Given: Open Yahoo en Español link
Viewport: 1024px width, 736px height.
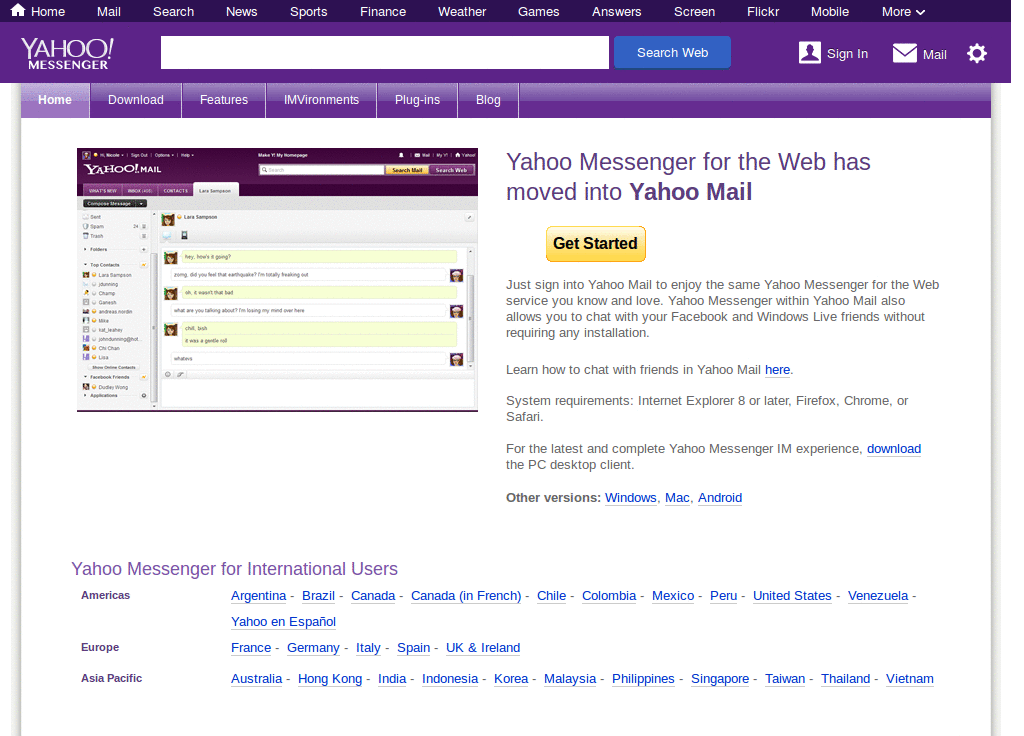Looking at the screenshot, I should pyautogui.click(x=283, y=622).
